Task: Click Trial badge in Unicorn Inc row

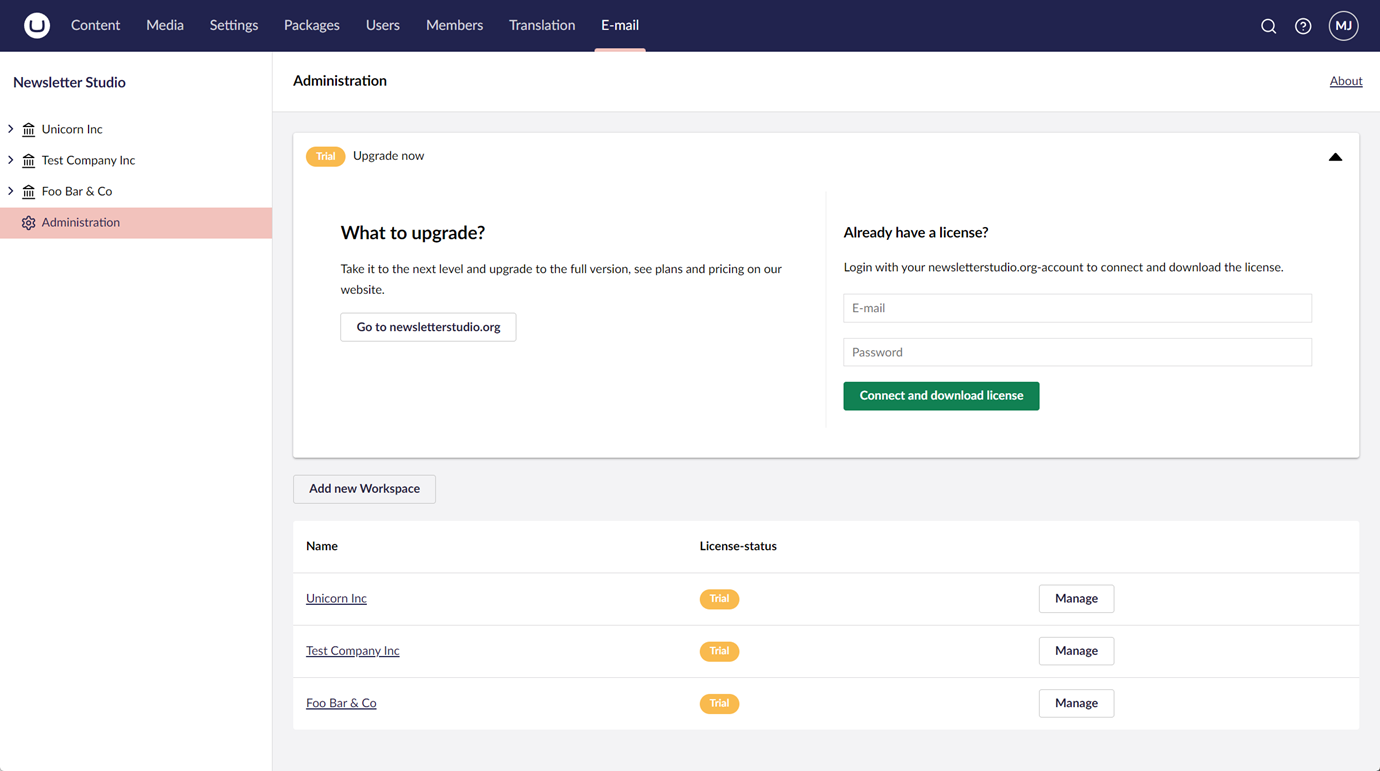Action: coord(719,599)
